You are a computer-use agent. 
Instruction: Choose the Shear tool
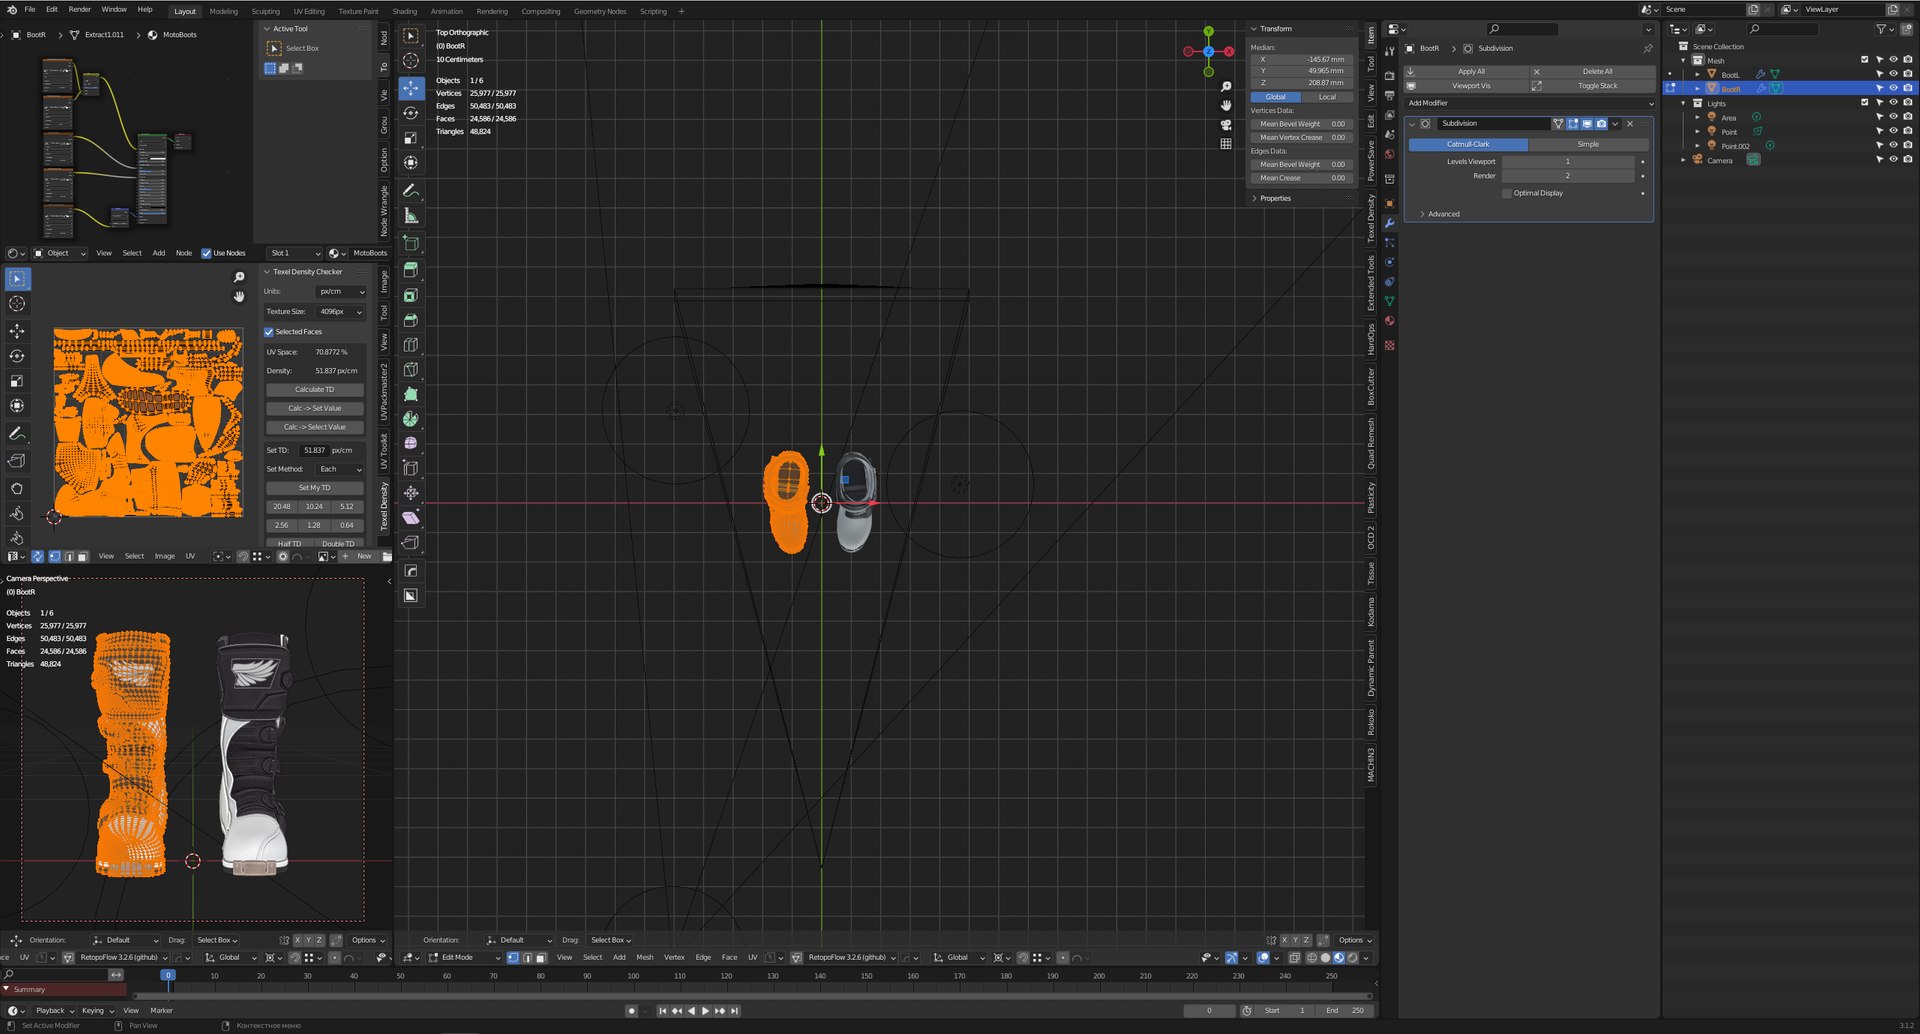click(x=411, y=518)
